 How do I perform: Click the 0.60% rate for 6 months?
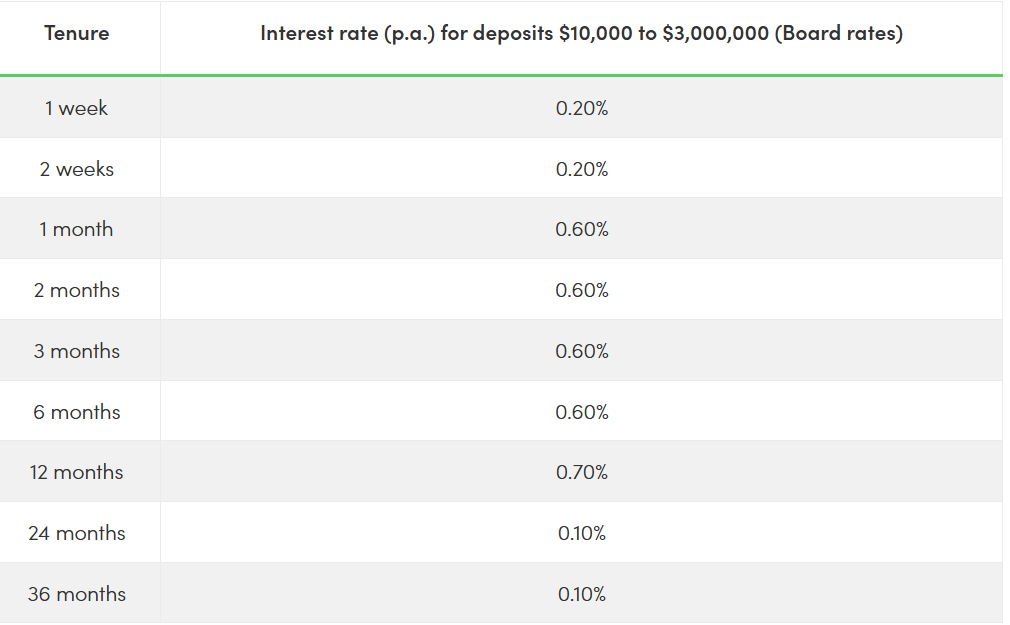(x=582, y=412)
